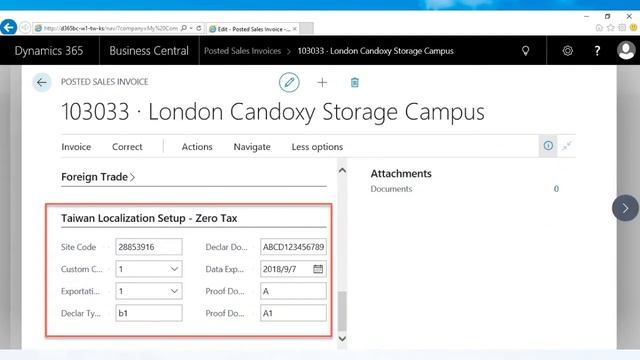This screenshot has height=360, width=640.
Task: Click the pencil Edit icon
Action: click(x=289, y=82)
